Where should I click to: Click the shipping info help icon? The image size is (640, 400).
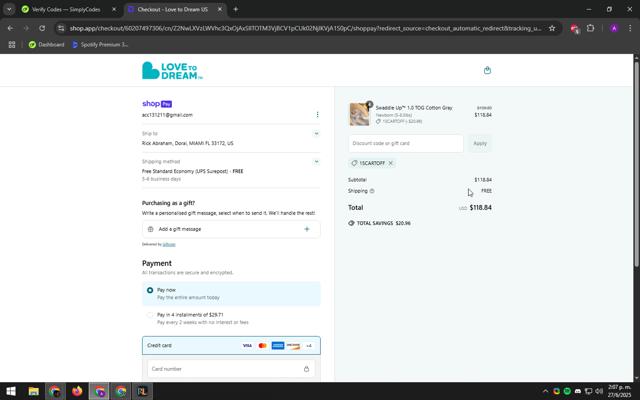372,191
